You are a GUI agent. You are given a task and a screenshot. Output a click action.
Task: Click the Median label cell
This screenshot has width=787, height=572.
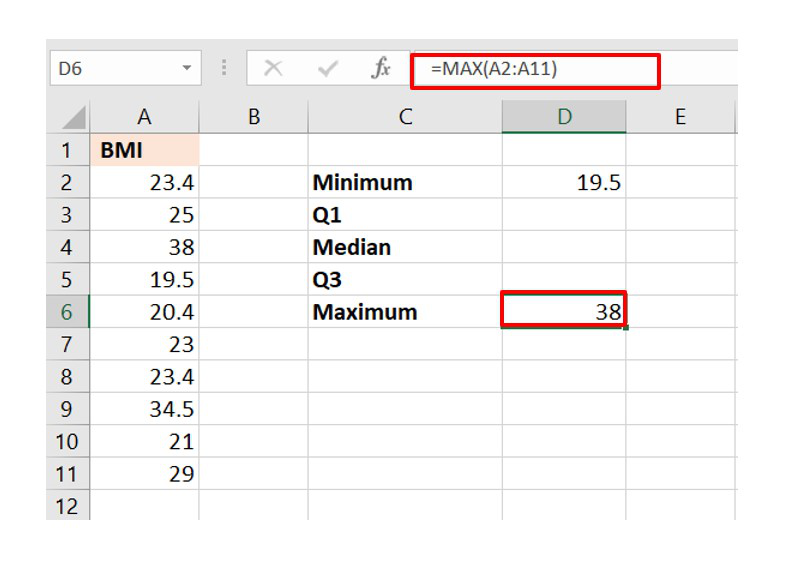(405, 247)
